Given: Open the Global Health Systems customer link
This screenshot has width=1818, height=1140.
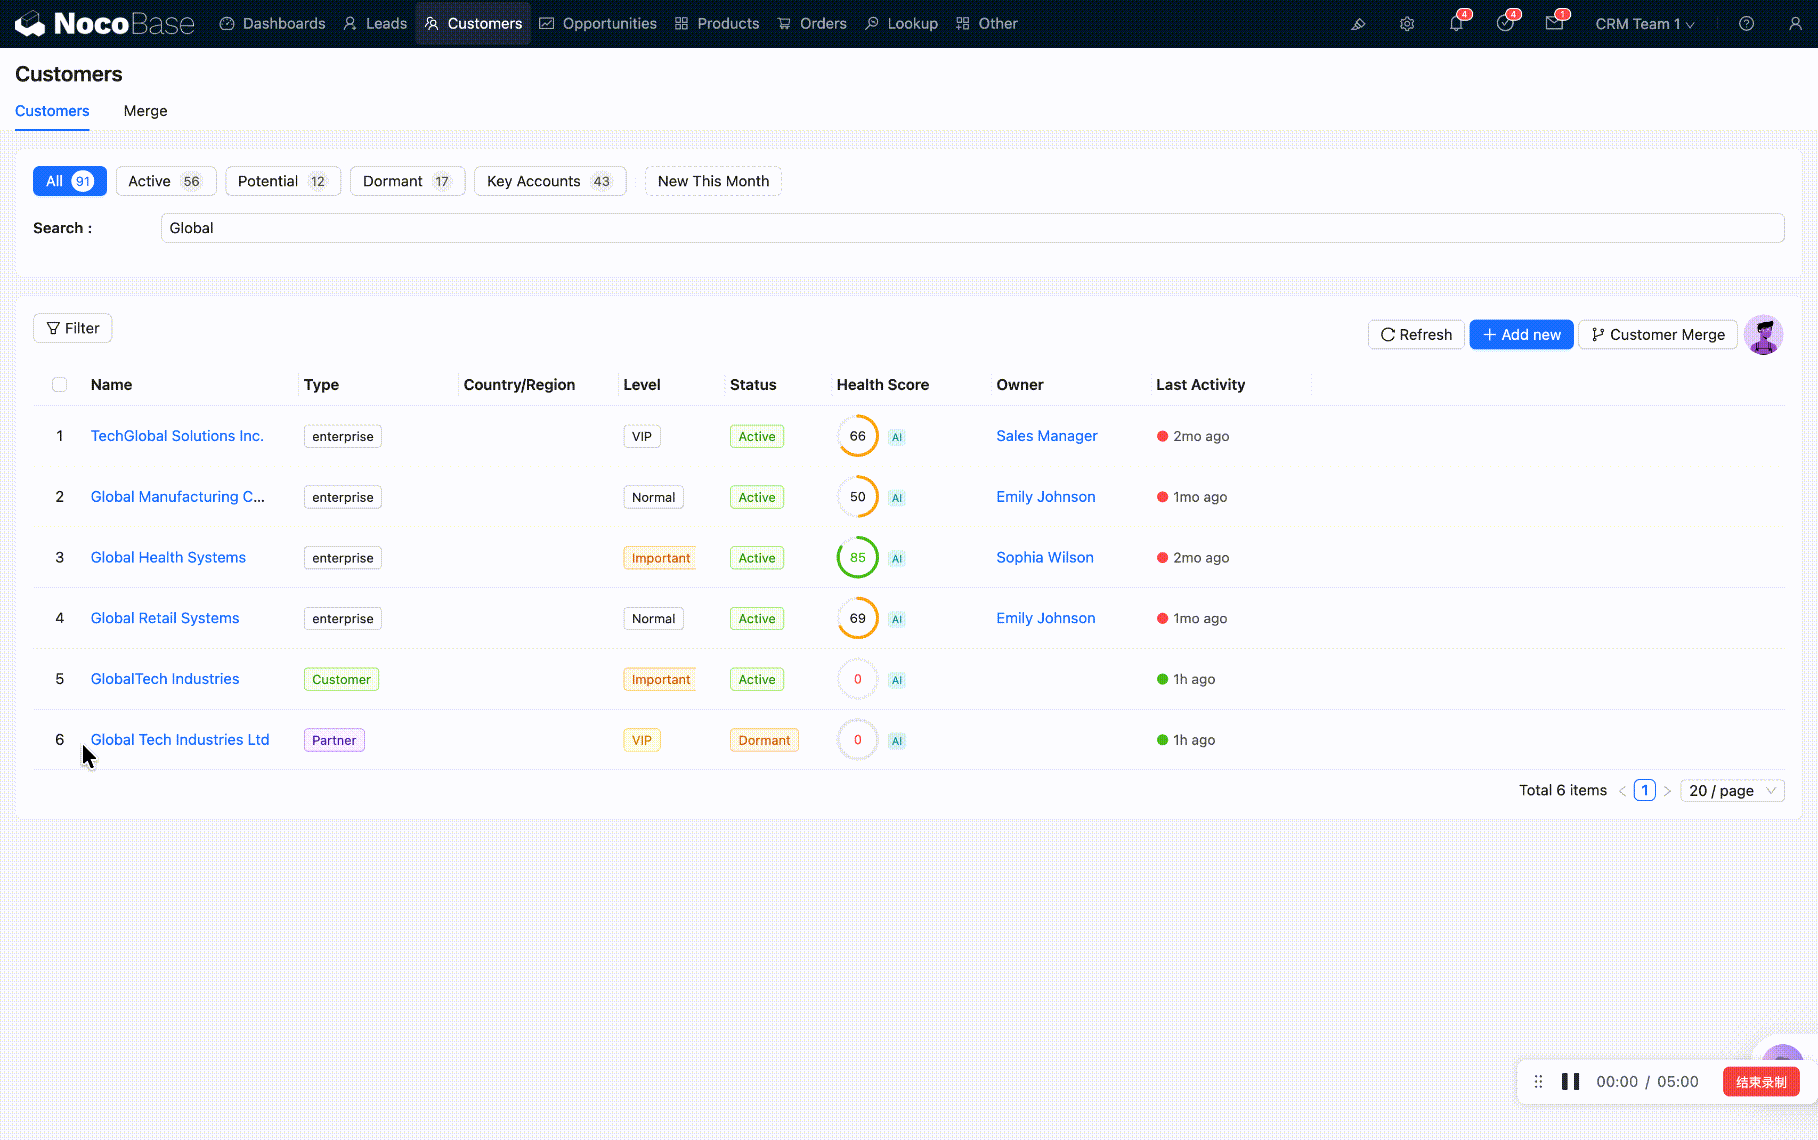Looking at the screenshot, I should pos(168,558).
